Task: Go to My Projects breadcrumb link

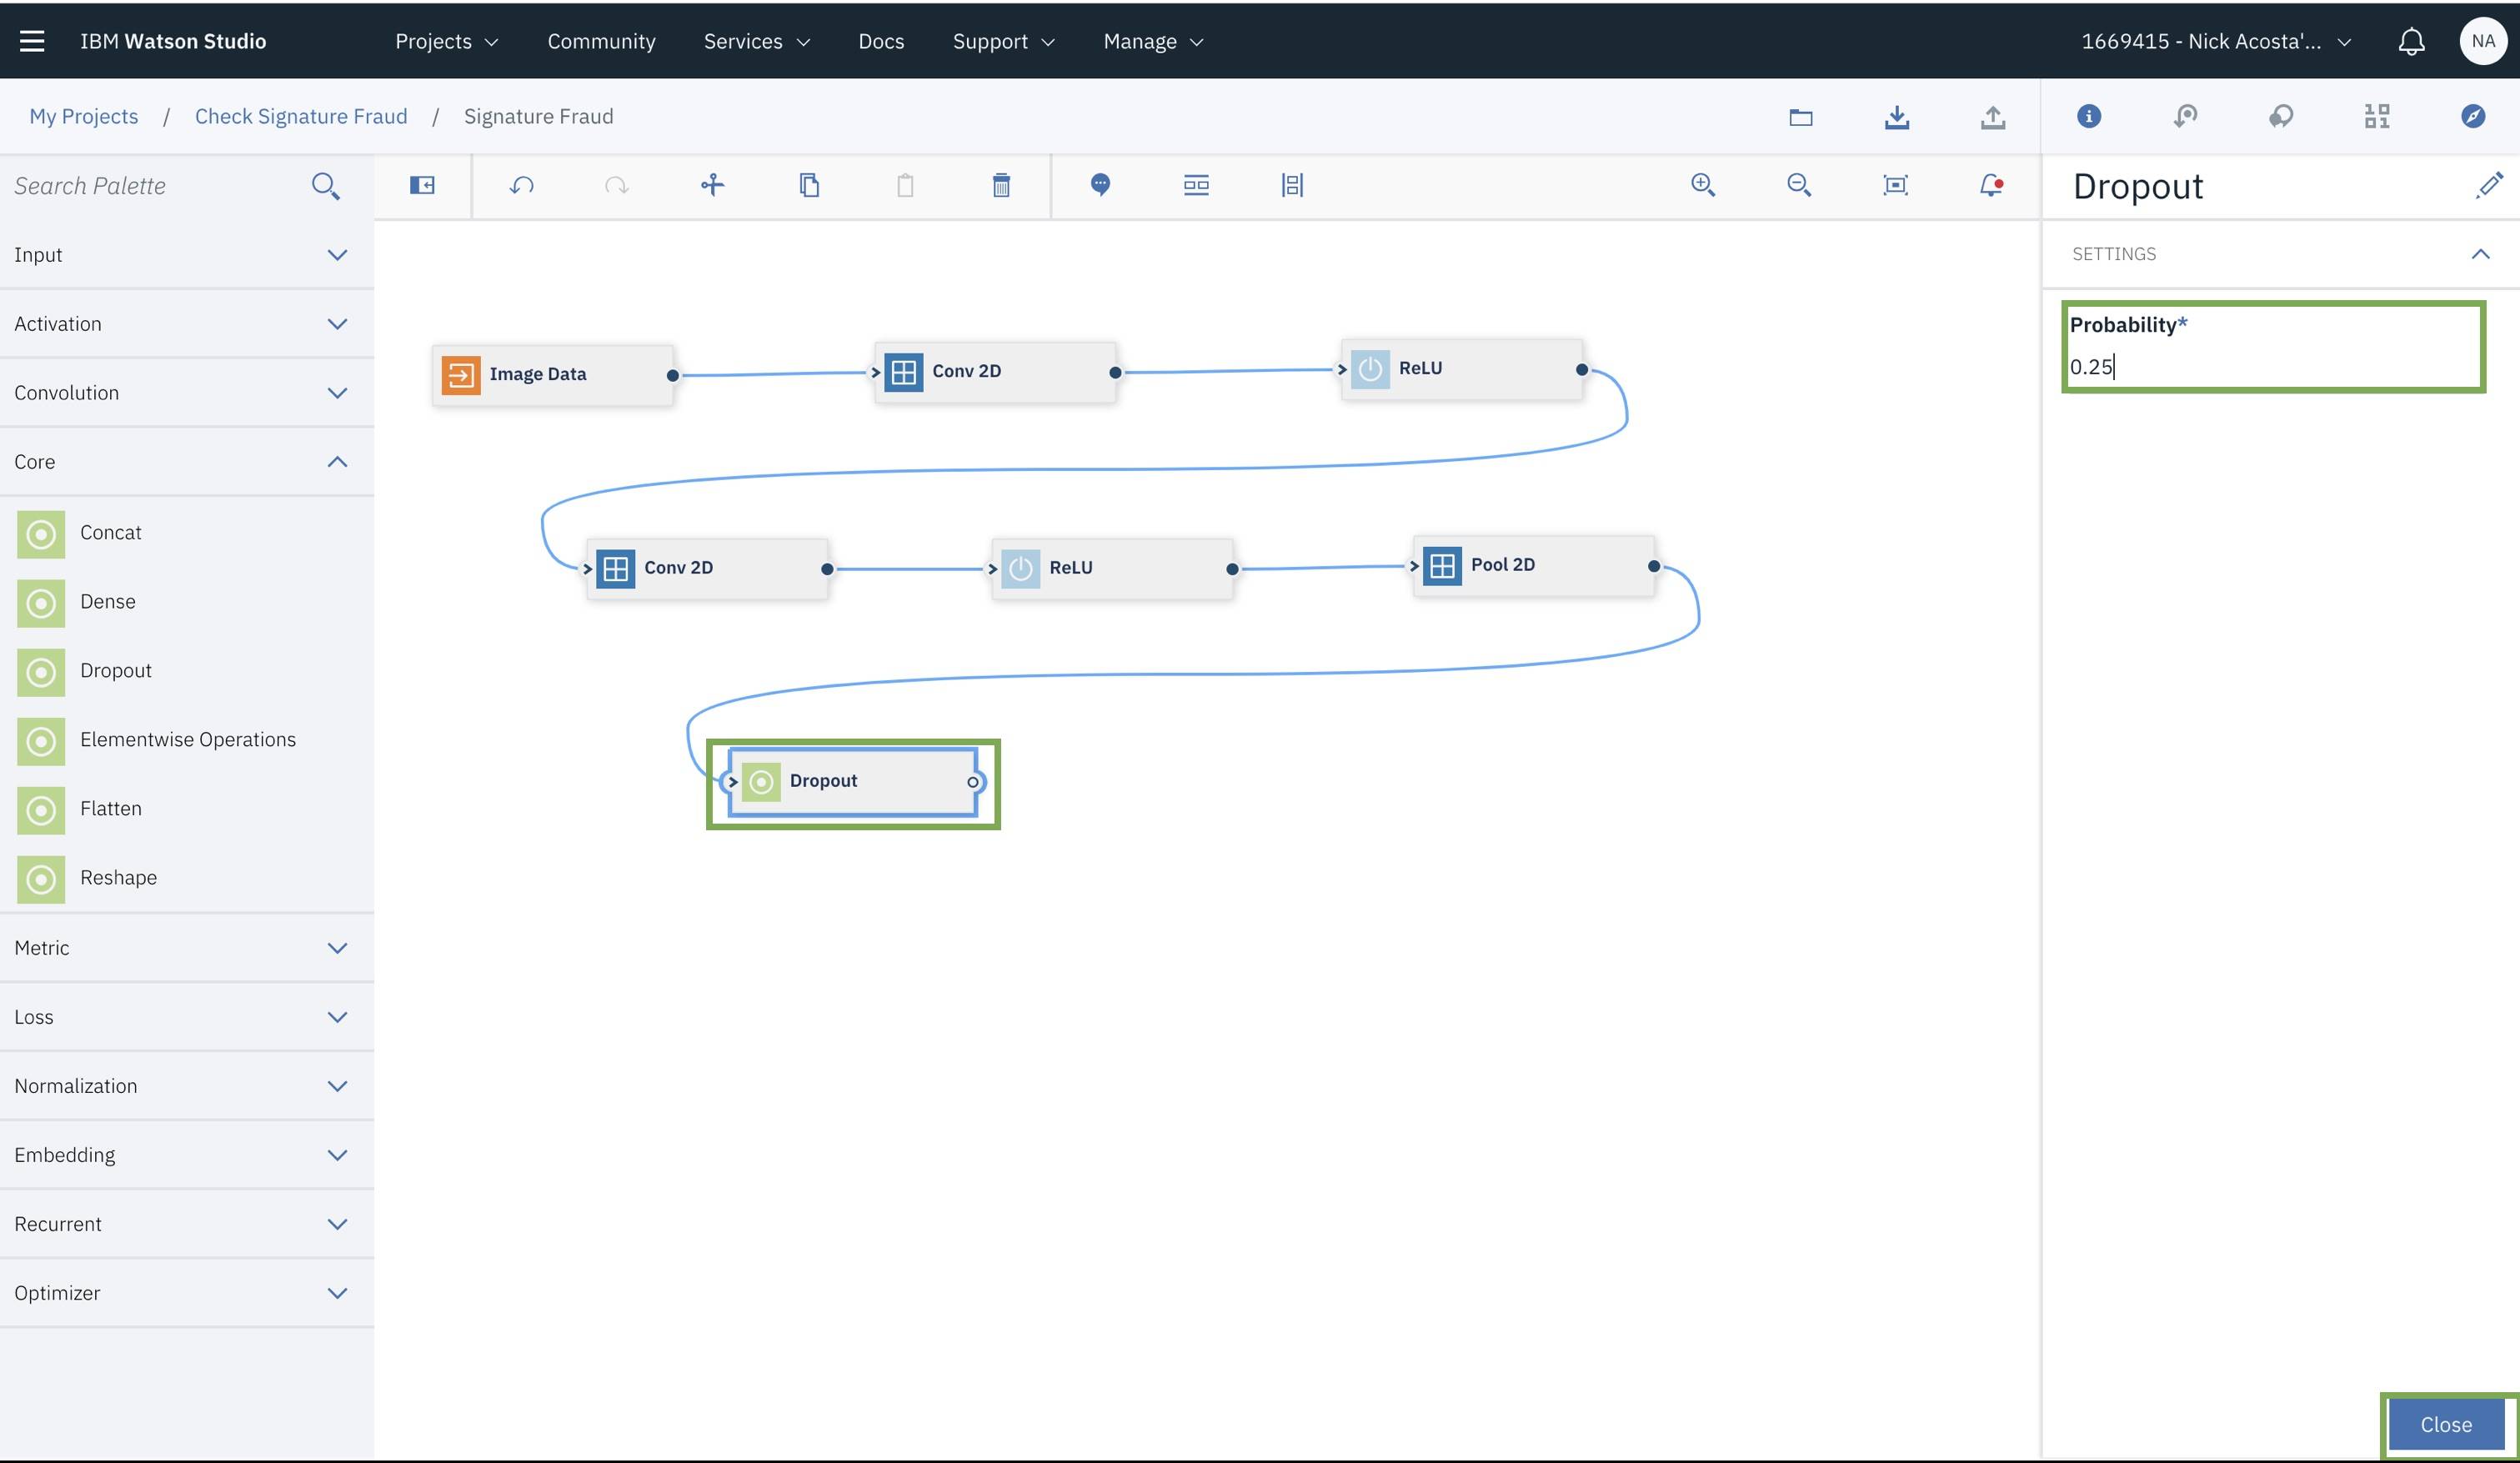Action: point(84,116)
